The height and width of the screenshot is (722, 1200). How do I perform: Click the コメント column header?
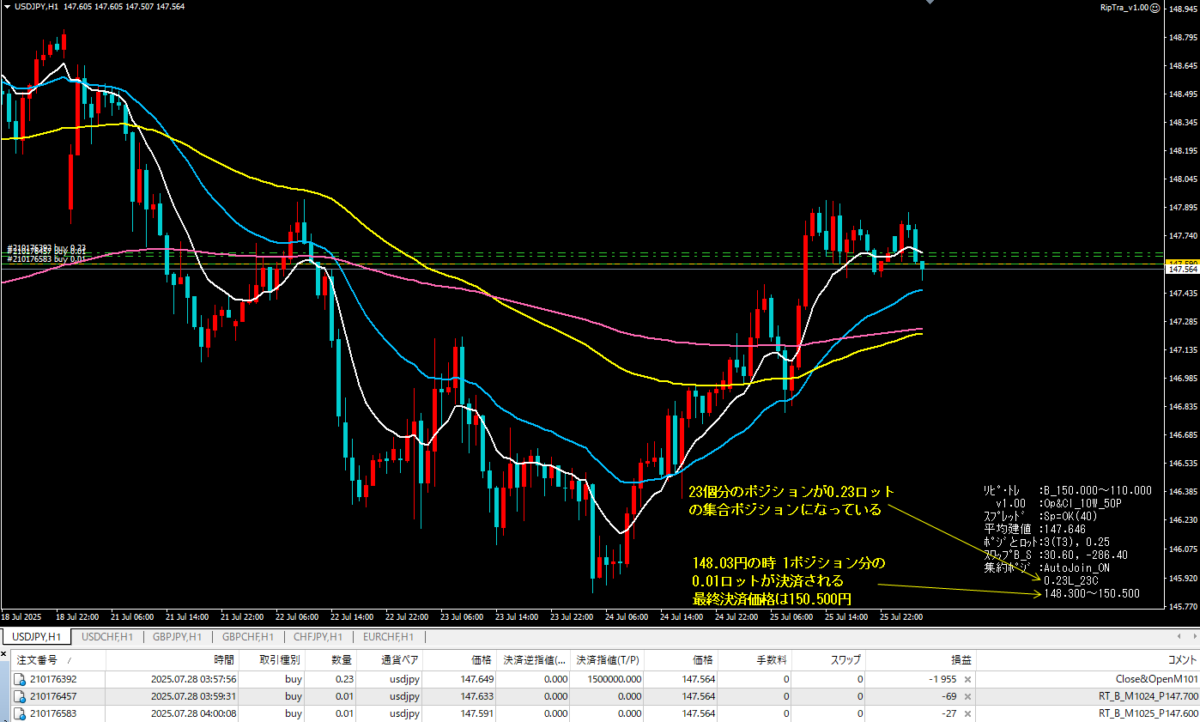click(1172, 660)
